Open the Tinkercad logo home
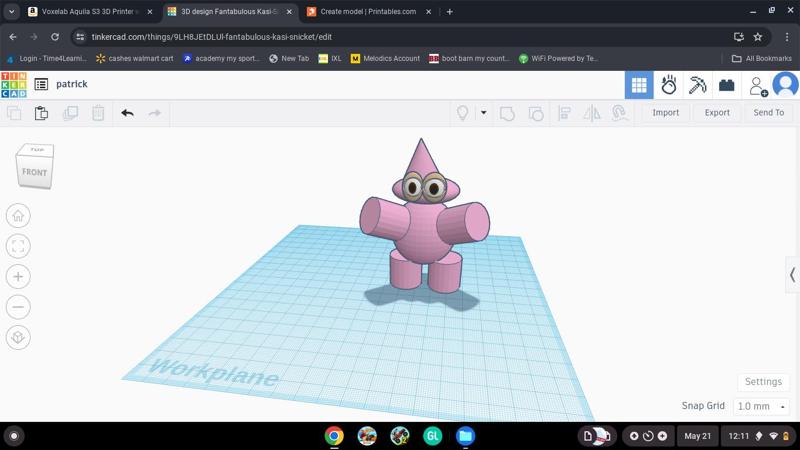This screenshot has width=800, height=450. point(14,85)
